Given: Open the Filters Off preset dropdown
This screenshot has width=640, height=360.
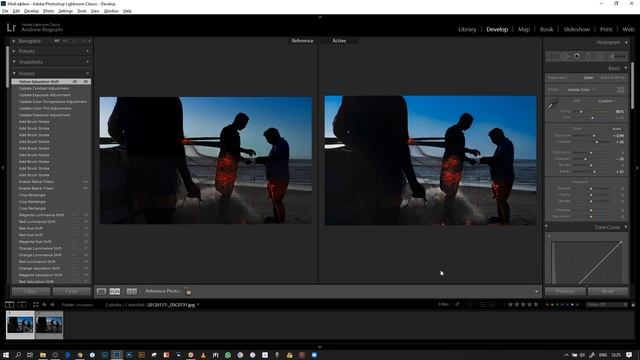Looking at the screenshot, I should [x=607, y=304].
